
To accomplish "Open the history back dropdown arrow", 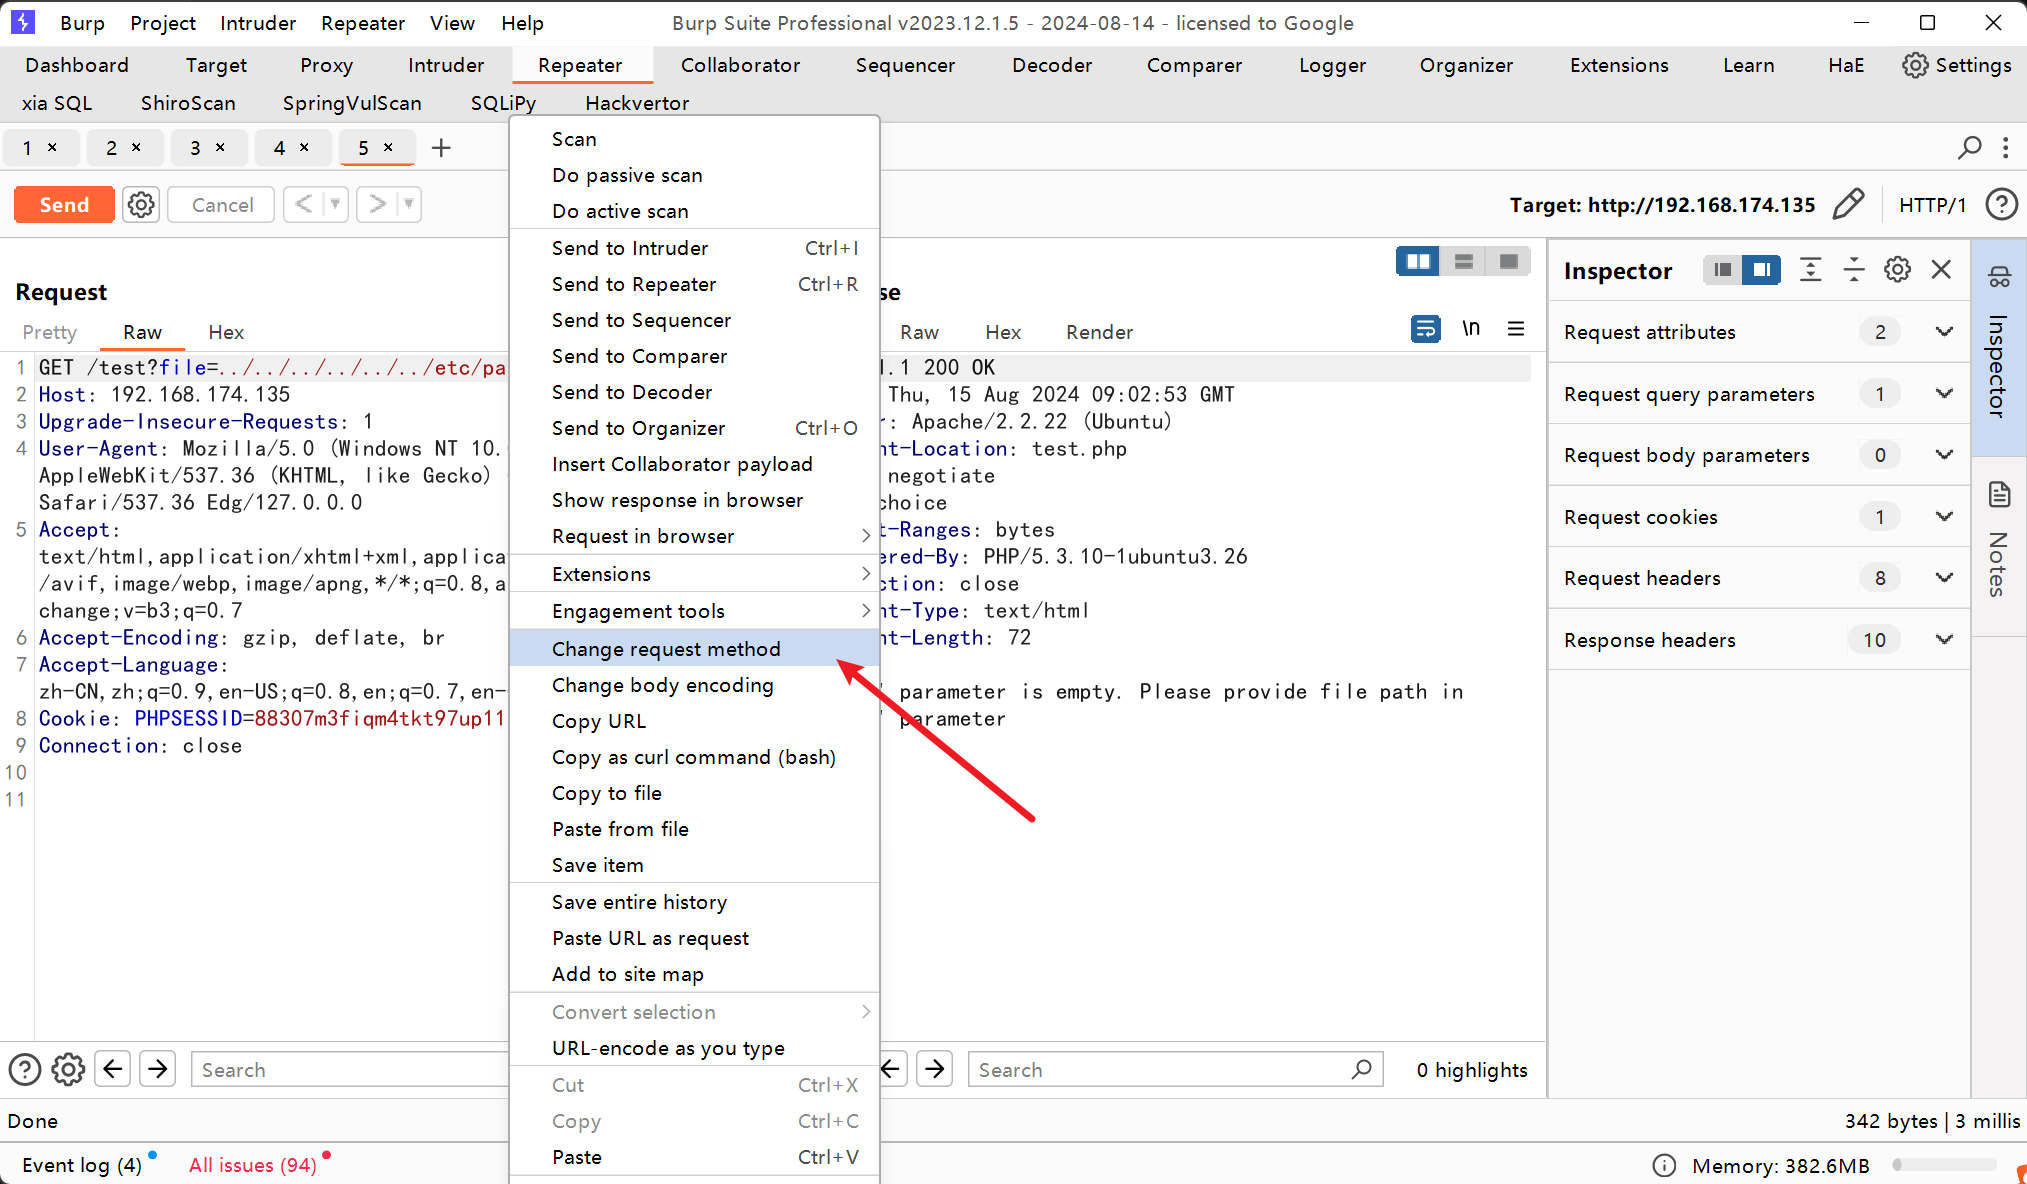I will point(336,204).
